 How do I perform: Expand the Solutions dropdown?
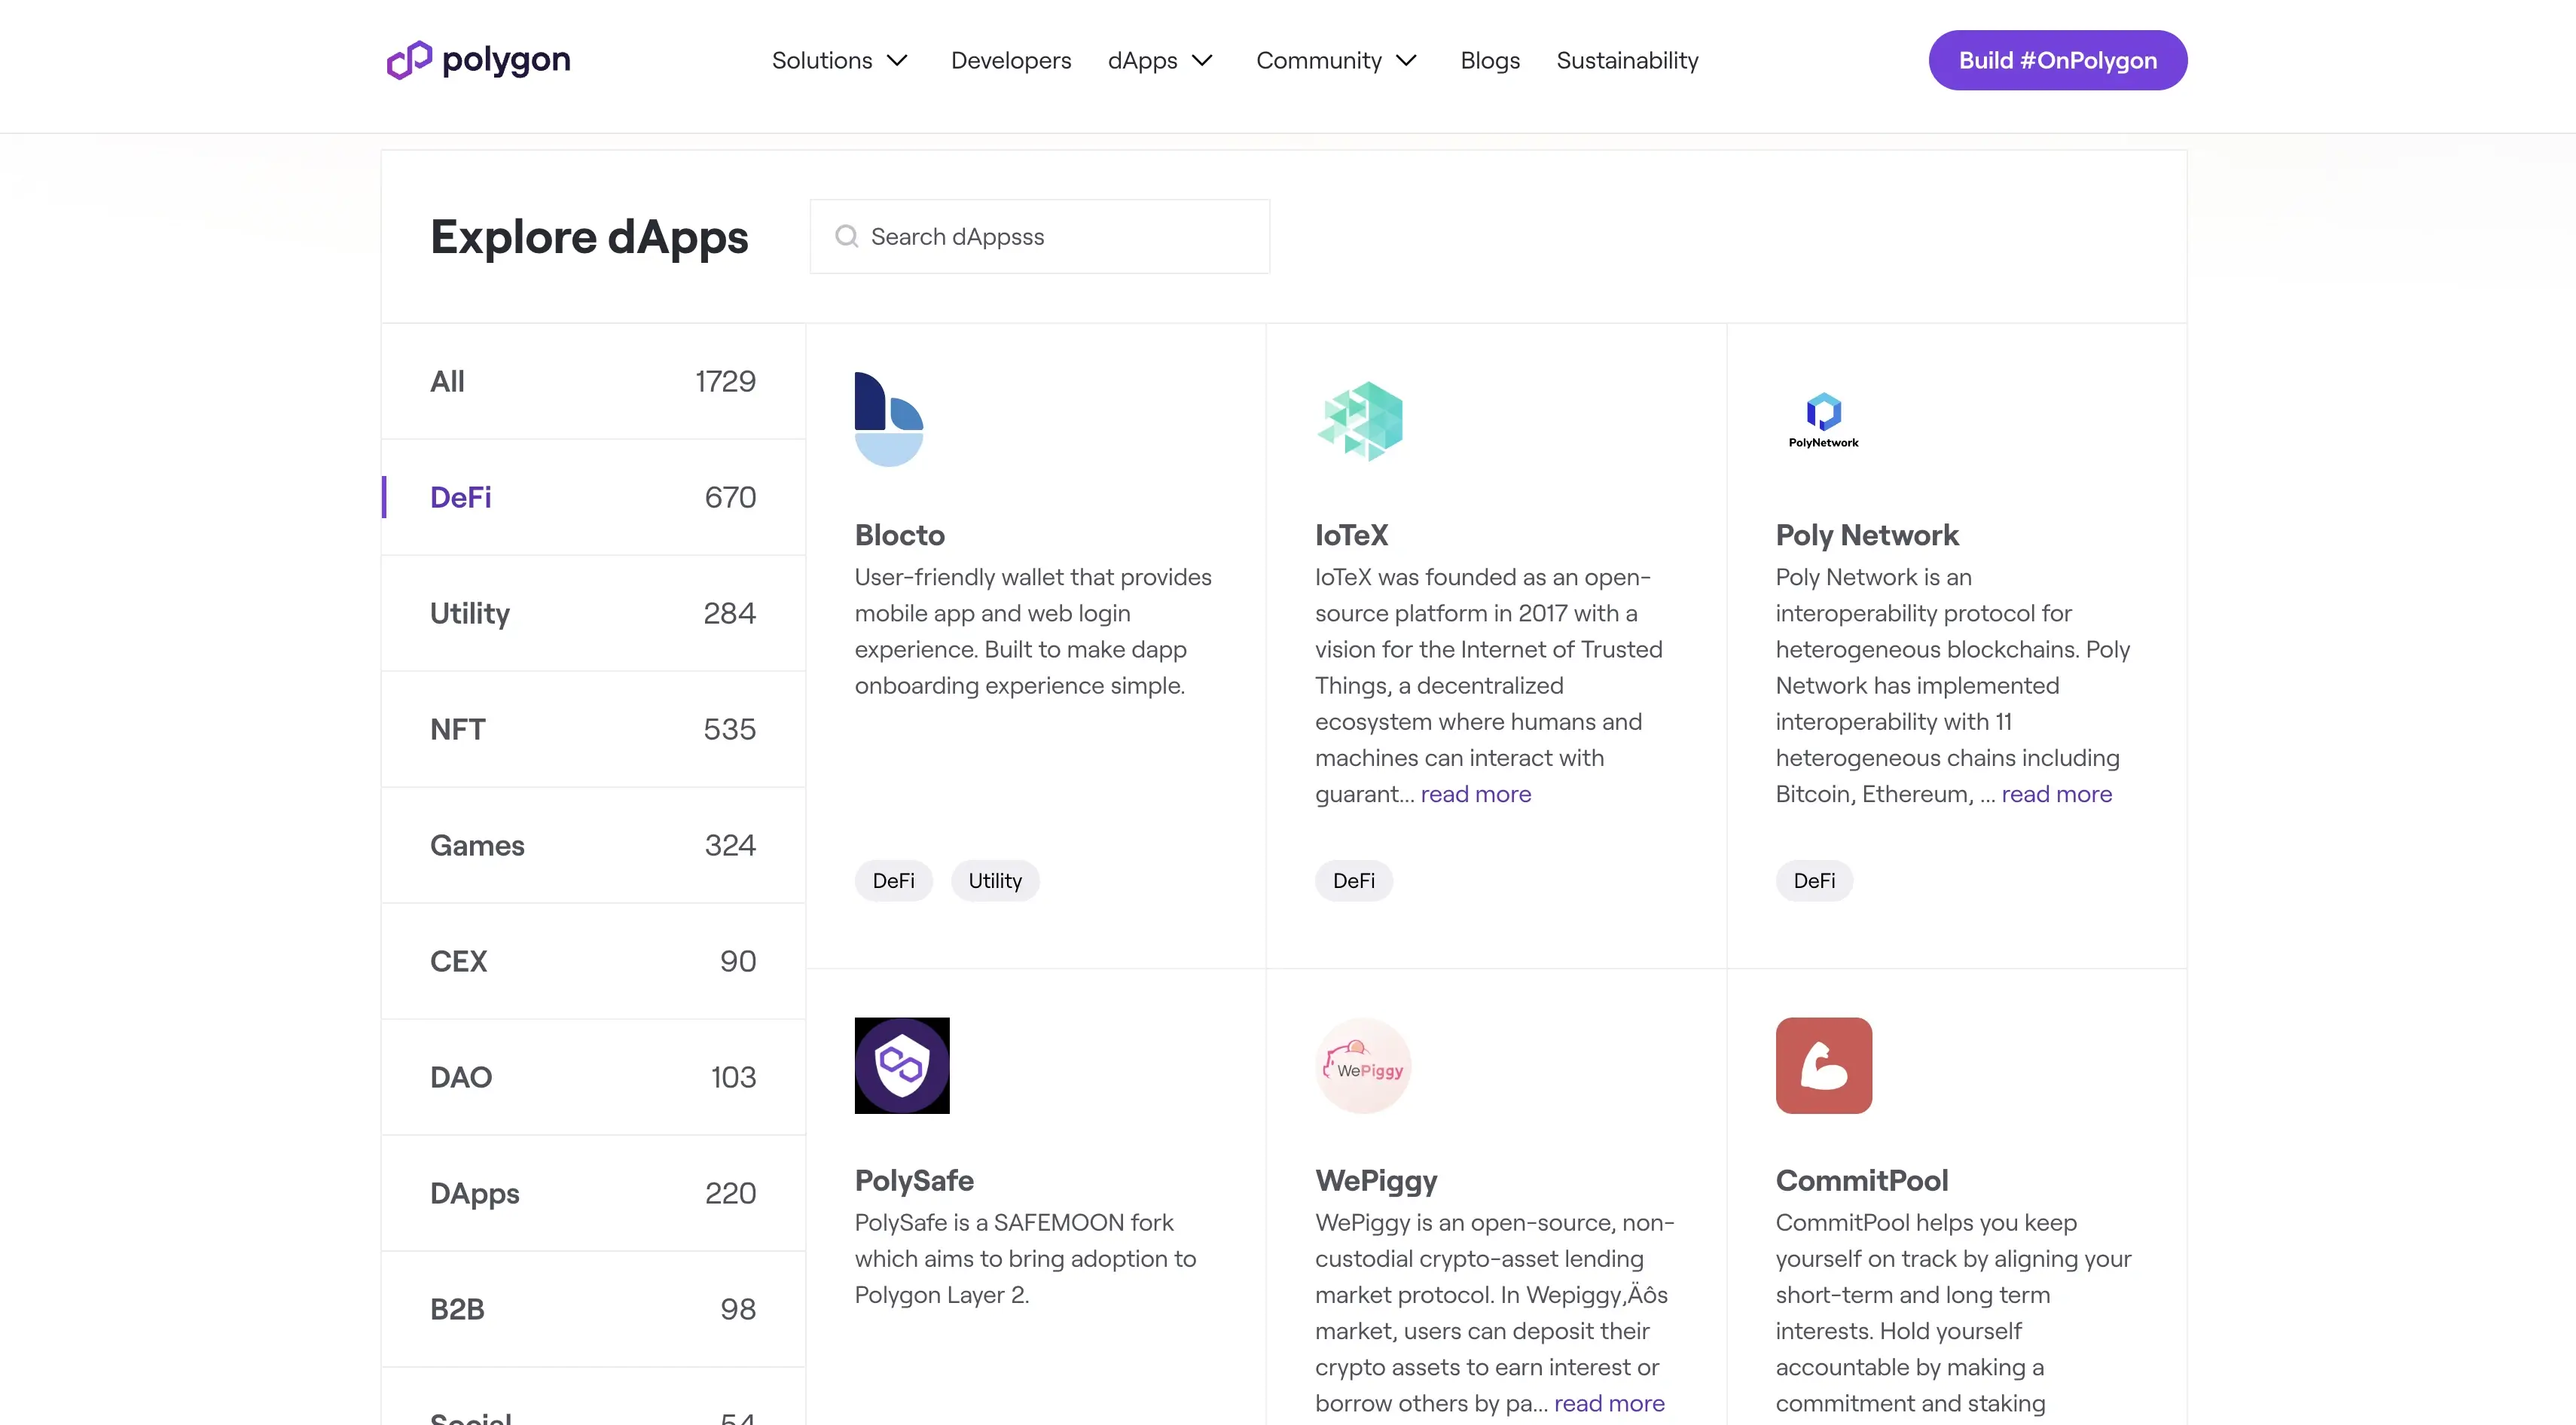(x=839, y=60)
